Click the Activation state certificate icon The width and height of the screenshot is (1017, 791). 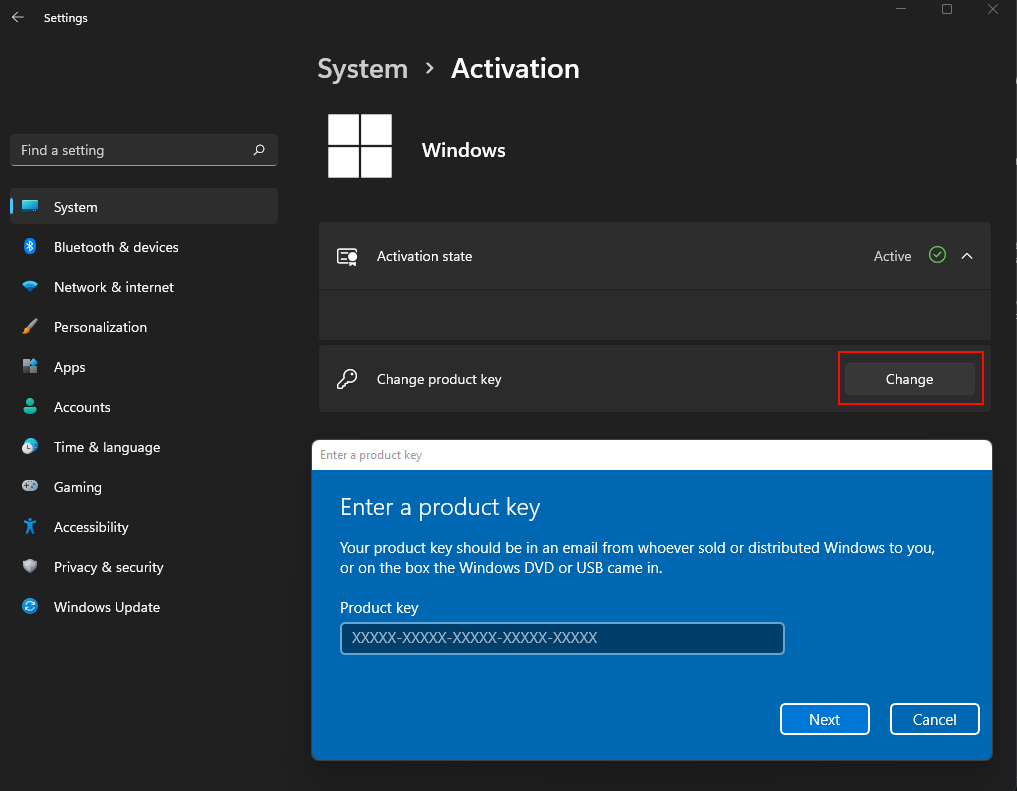tap(347, 257)
